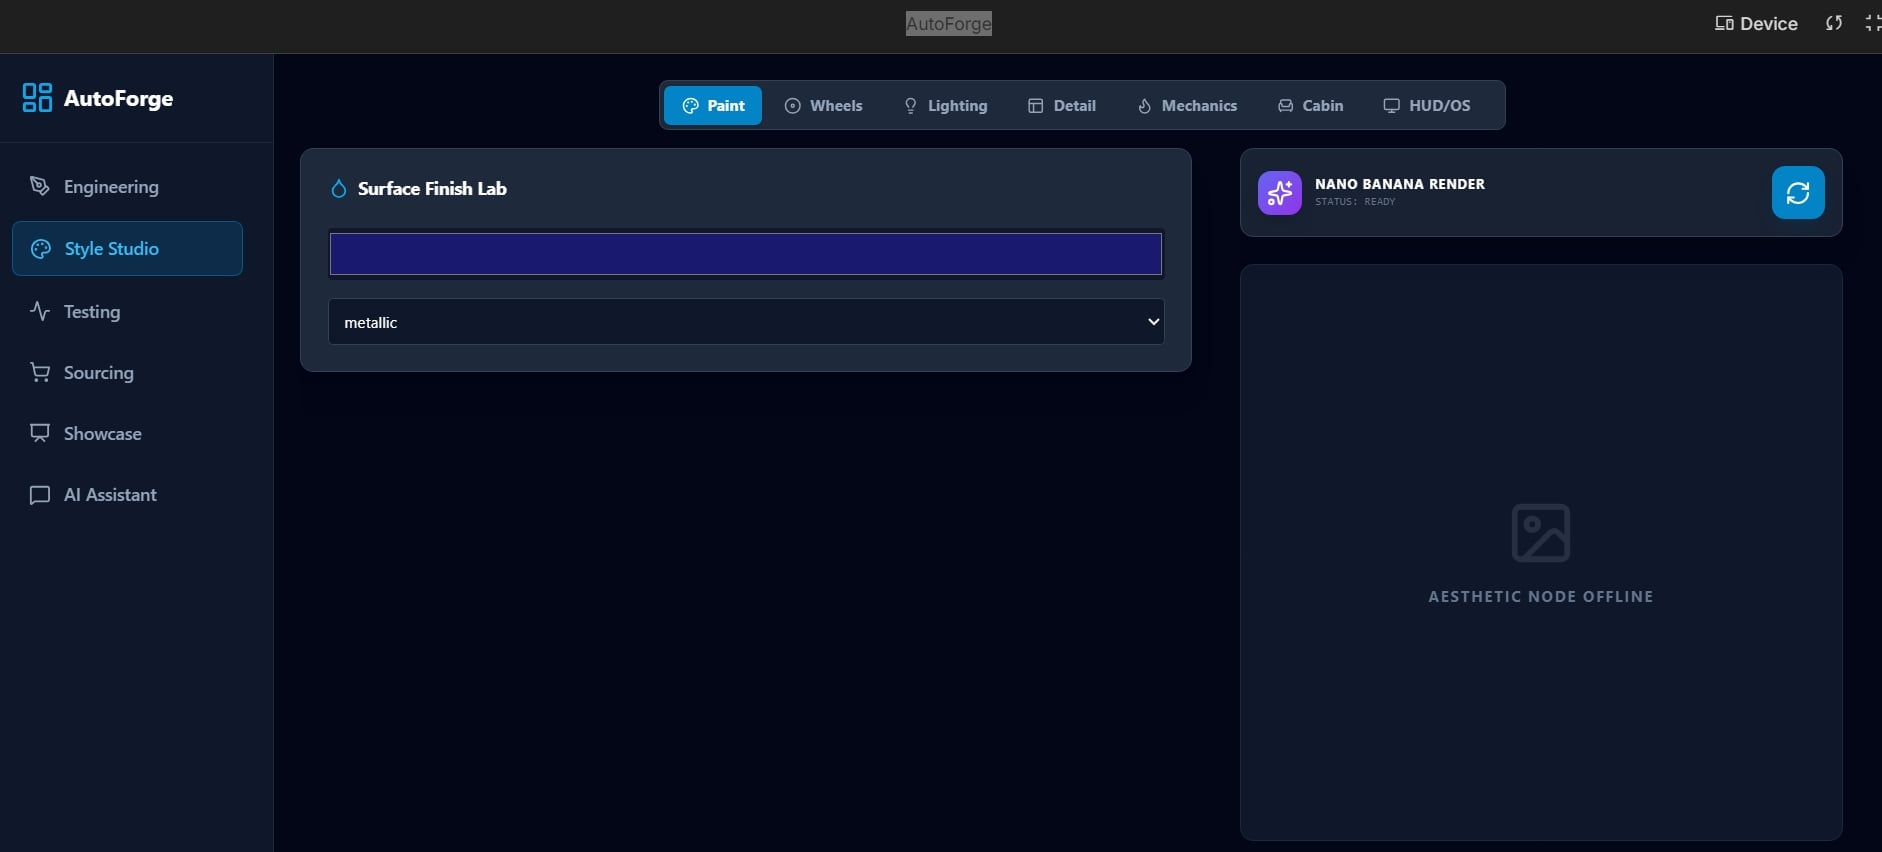Open the Cabin tab
Viewport: 1882px width, 852px height.
[x=1310, y=106]
